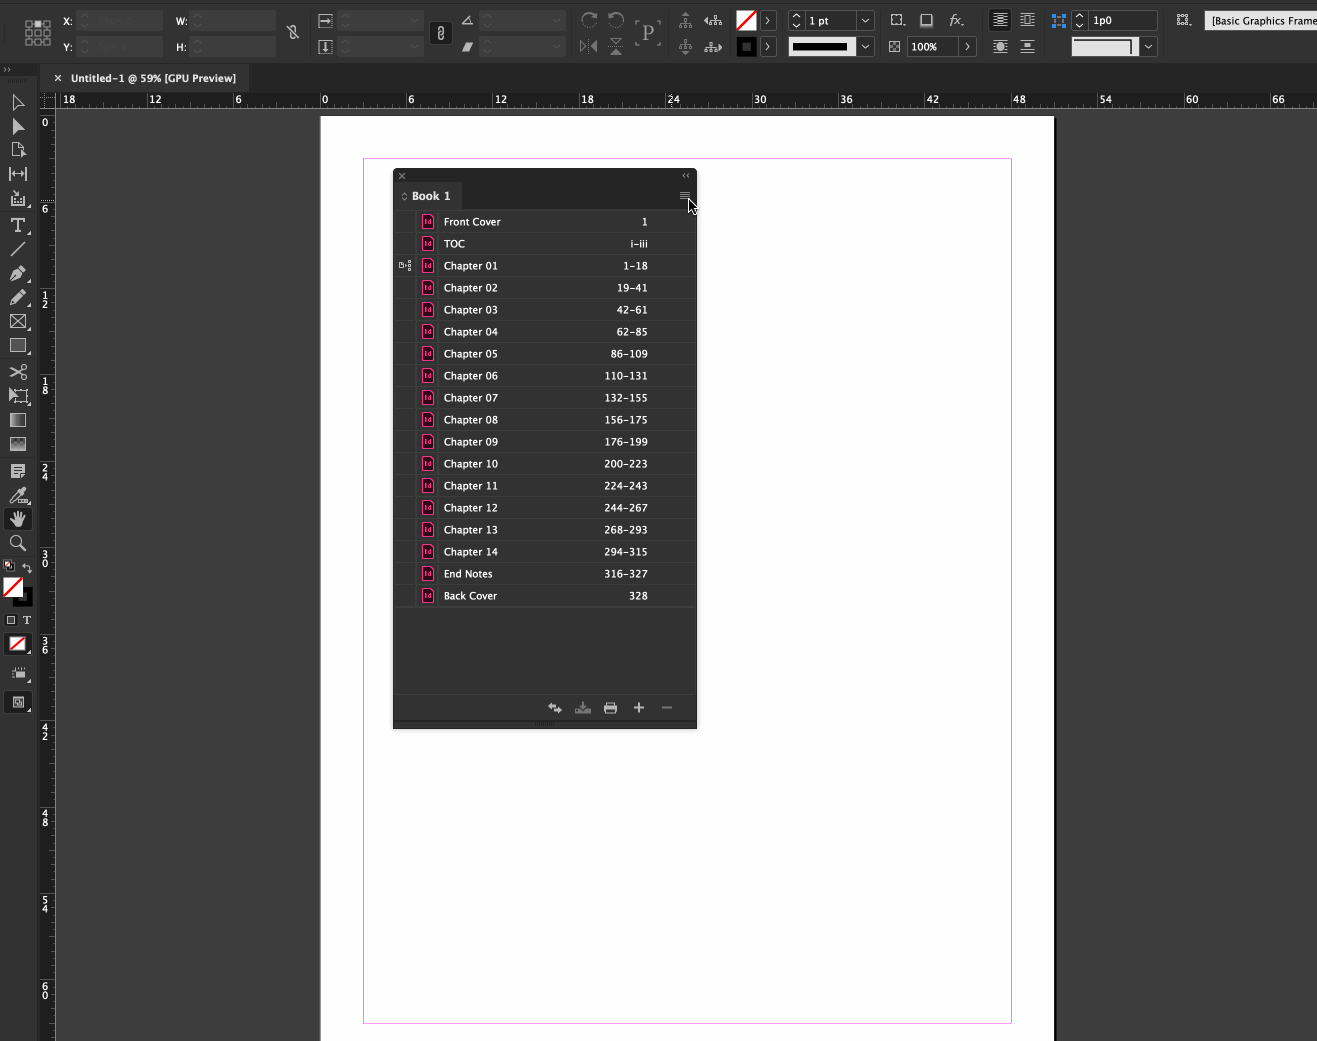Image resolution: width=1317 pixels, height=1041 pixels.
Task: Select the Direct Selection tool
Action: (18, 126)
